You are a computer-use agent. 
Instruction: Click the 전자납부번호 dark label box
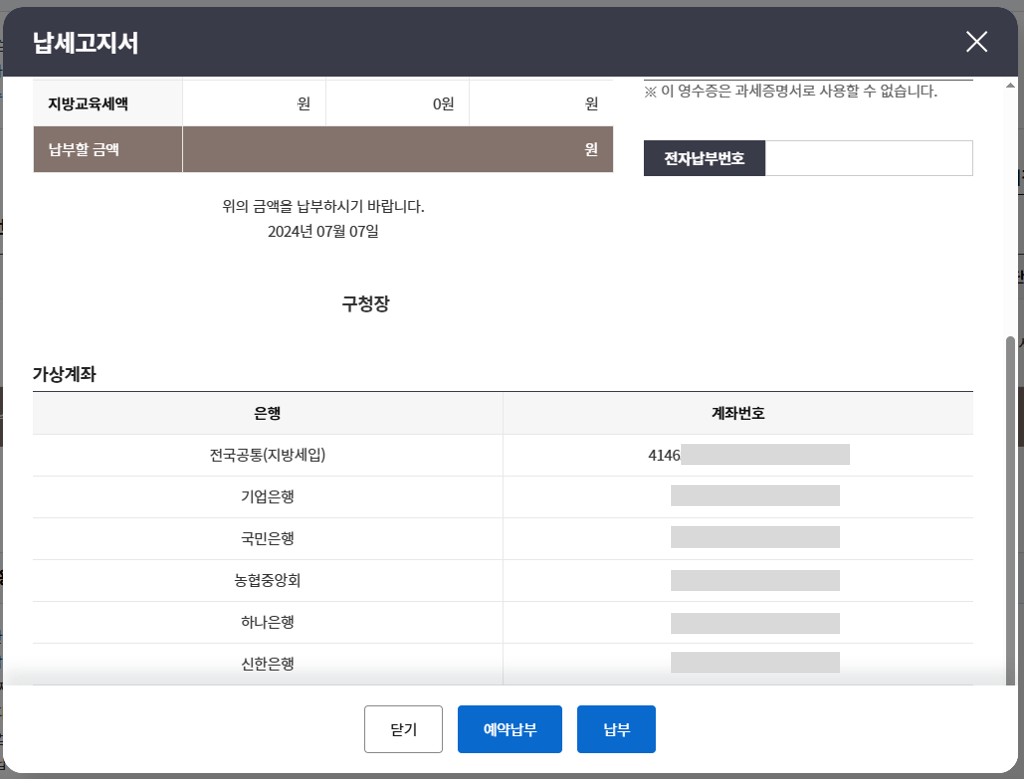pos(704,157)
